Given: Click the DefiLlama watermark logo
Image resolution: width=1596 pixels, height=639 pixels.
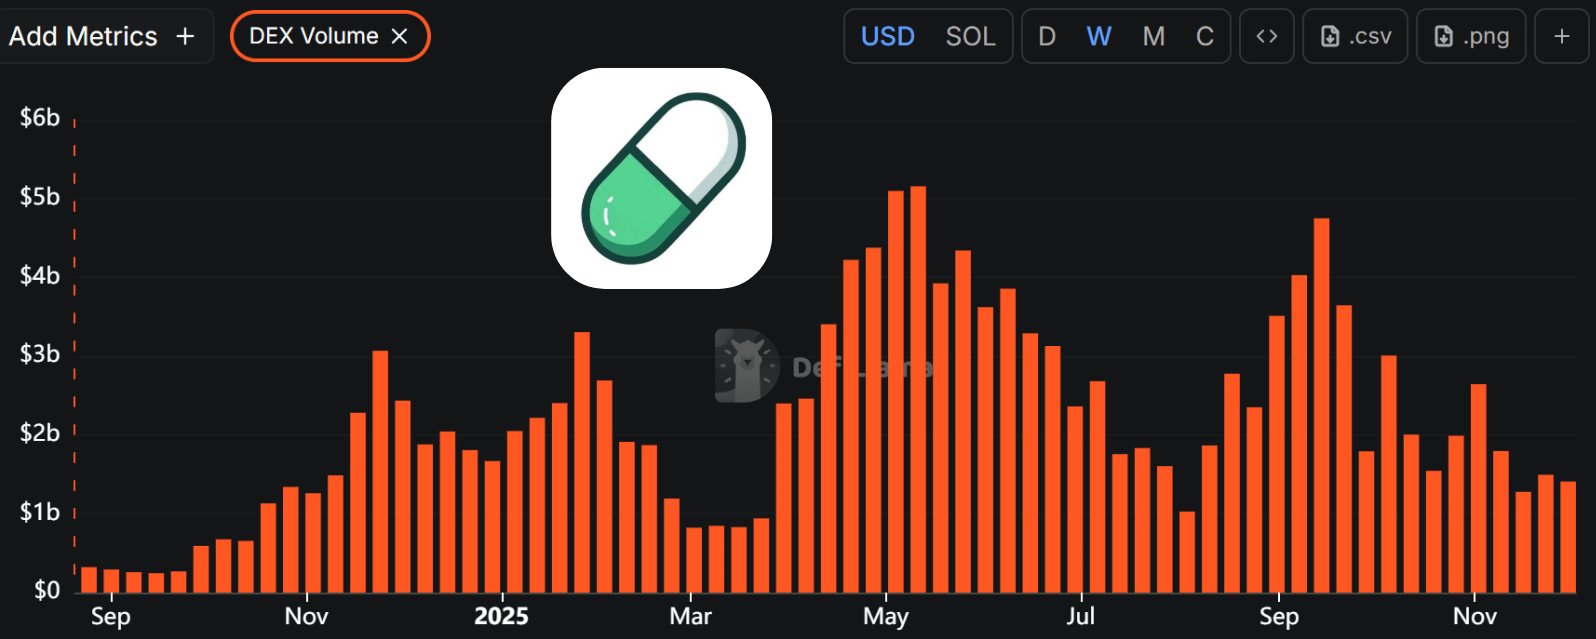Looking at the screenshot, I should point(746,366).
